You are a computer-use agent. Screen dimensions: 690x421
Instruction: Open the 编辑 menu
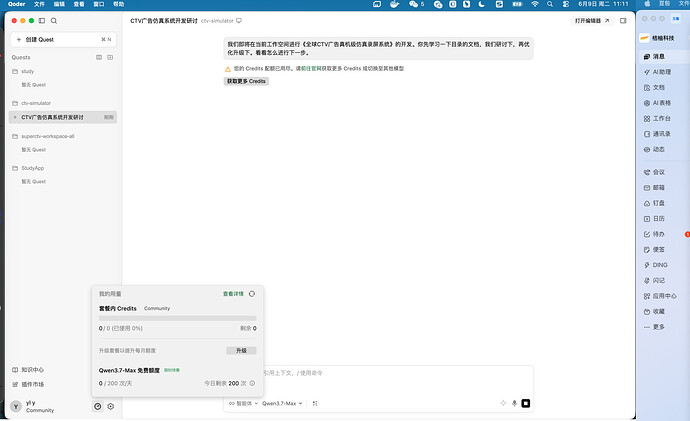click(x=59, y=4)
